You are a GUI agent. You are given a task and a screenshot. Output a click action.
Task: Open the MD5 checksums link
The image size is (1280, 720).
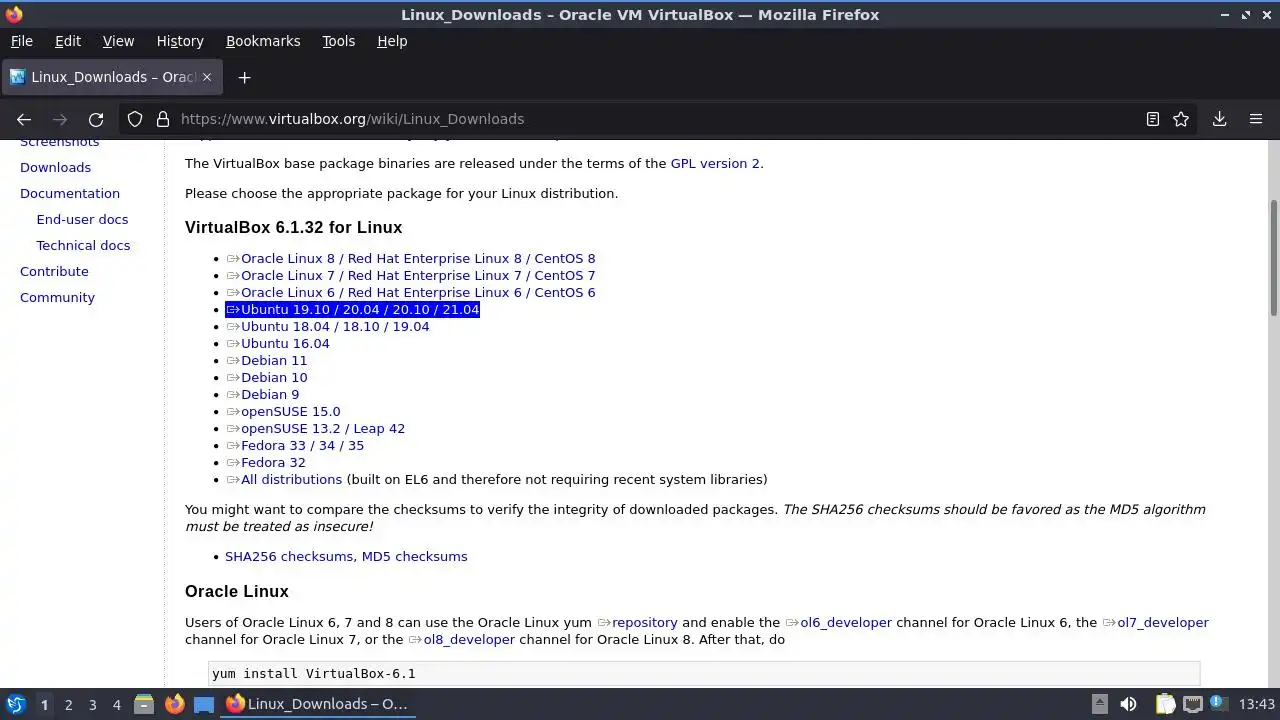414,556
